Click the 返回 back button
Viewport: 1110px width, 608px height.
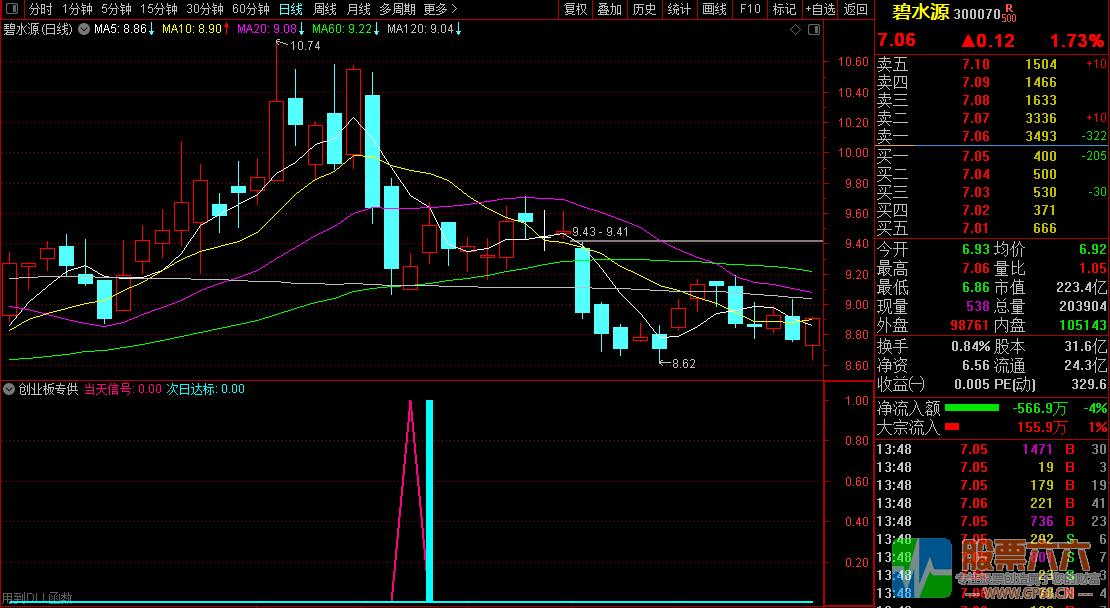(856, 9)
